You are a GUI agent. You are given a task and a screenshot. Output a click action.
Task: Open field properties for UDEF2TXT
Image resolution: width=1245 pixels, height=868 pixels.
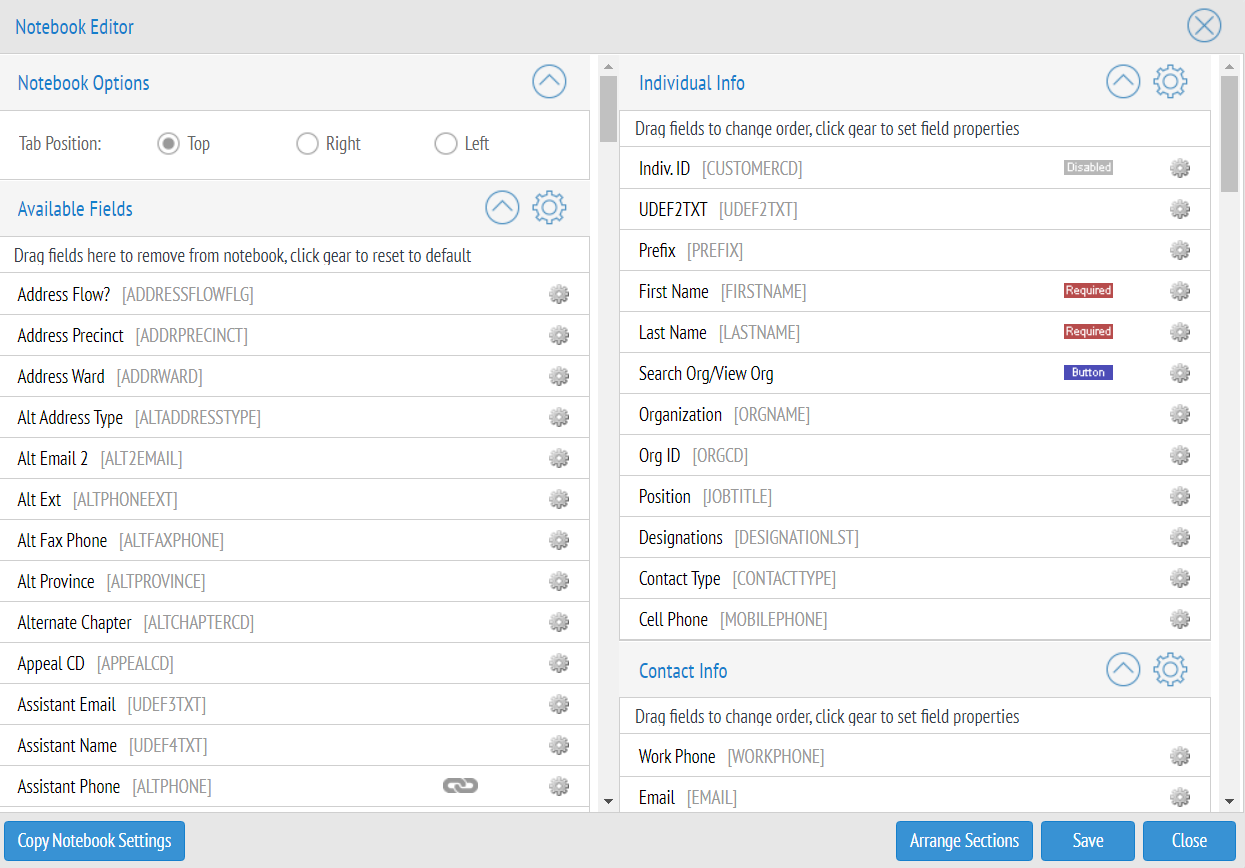tap(1180, 209)
